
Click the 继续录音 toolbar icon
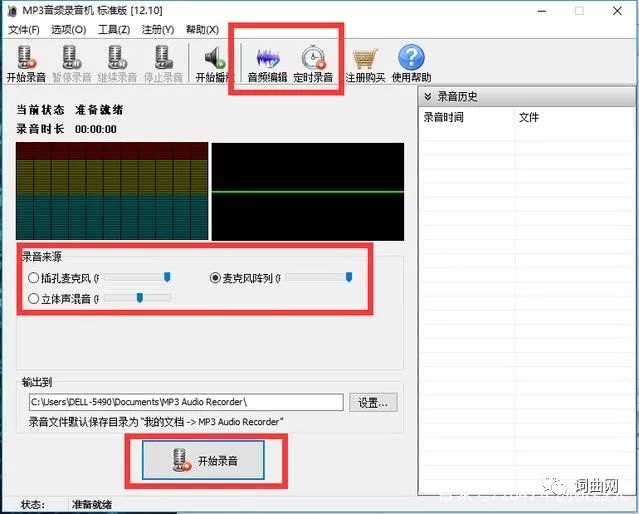117,58
